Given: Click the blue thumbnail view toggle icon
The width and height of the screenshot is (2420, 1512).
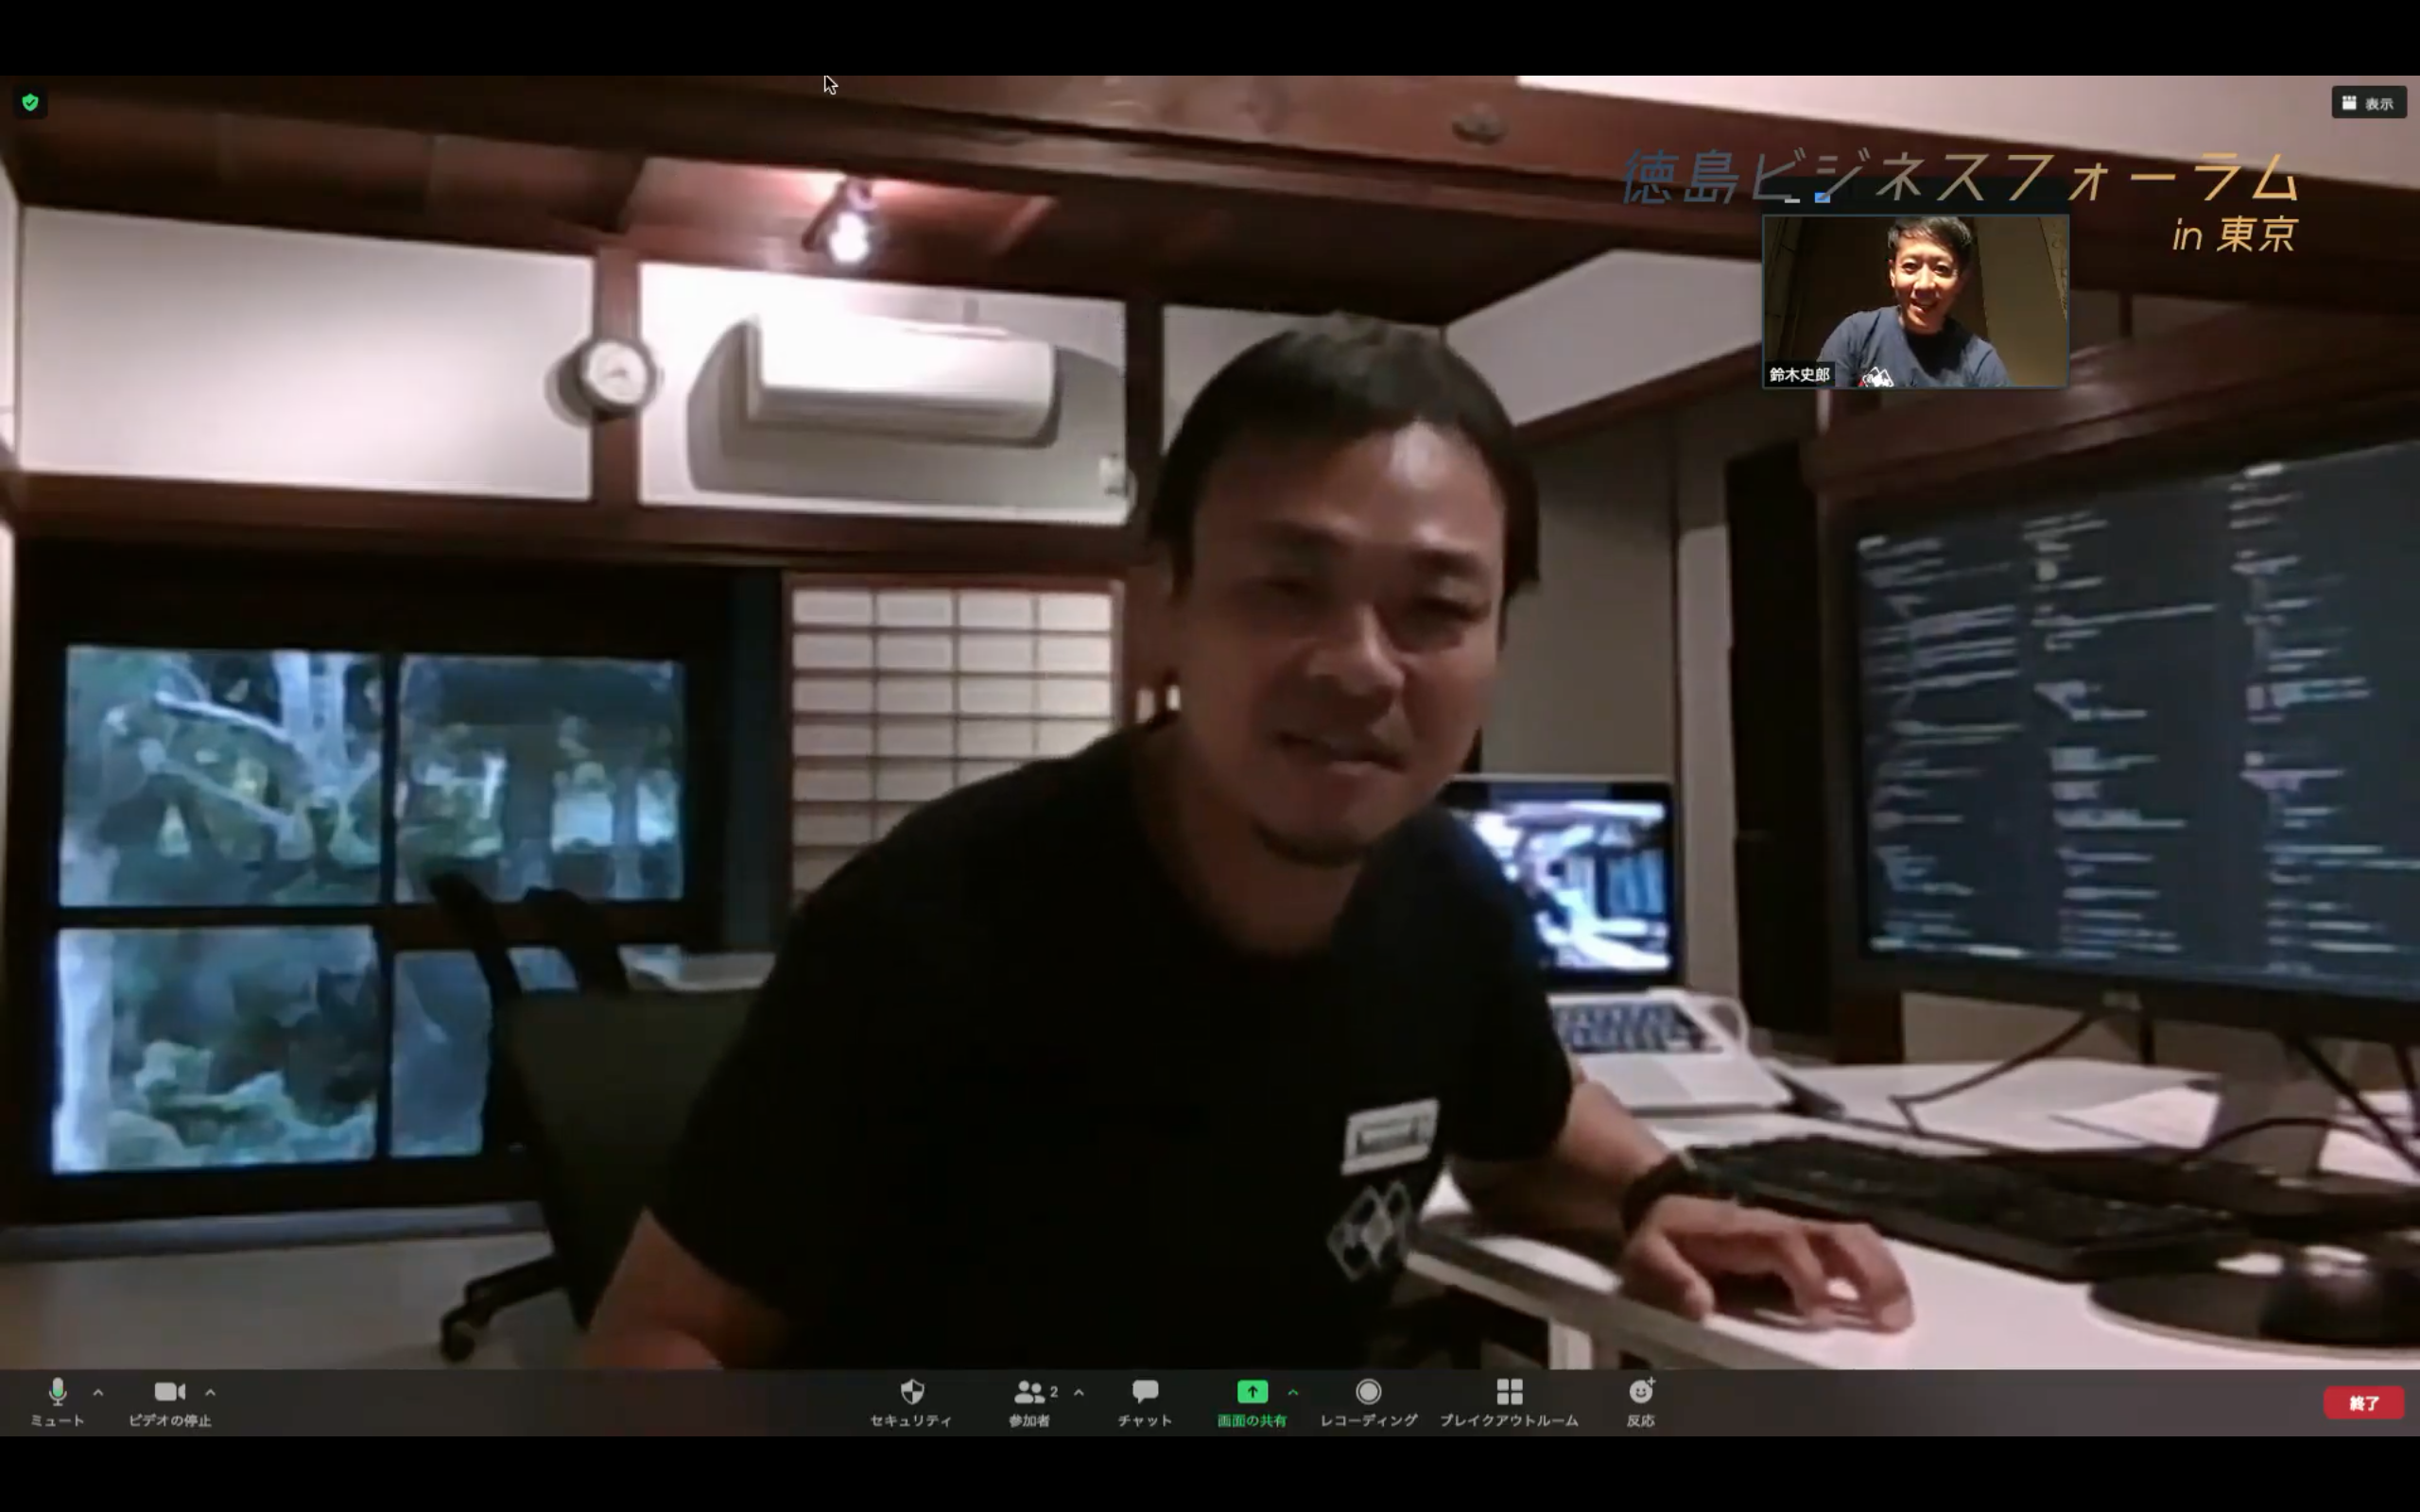Looking at the screenshot, I should pyautogui.click(x=1822, y=198).
